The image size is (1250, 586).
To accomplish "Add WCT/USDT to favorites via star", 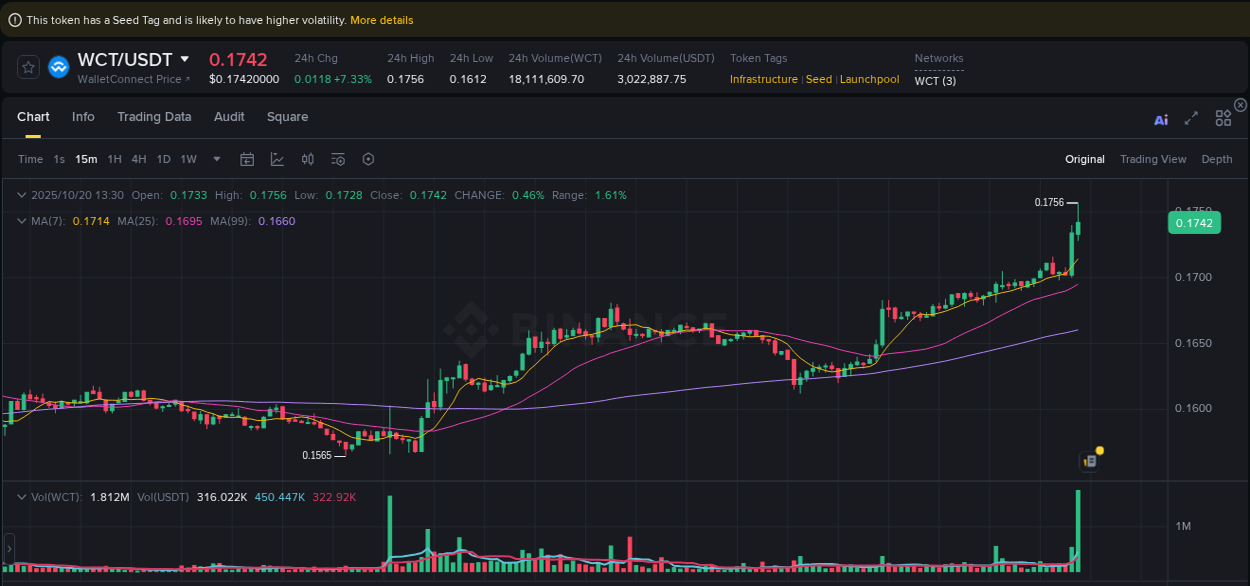I will coord(28,66).
